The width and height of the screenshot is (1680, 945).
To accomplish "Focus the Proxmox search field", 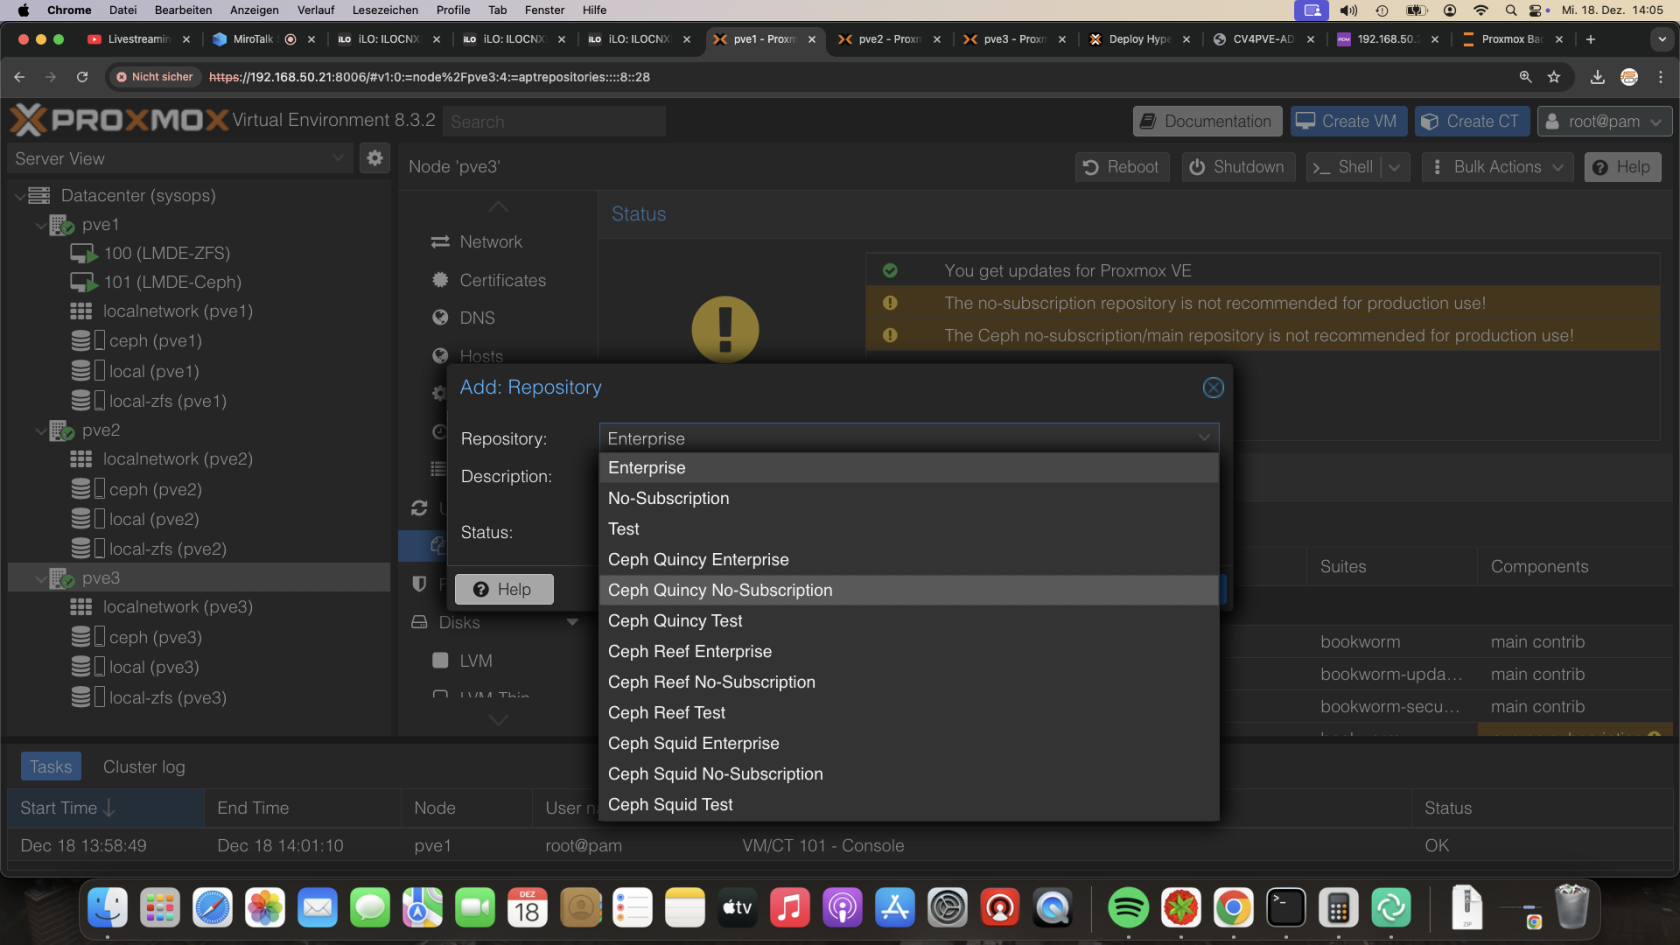I will [x=554, y=121].
